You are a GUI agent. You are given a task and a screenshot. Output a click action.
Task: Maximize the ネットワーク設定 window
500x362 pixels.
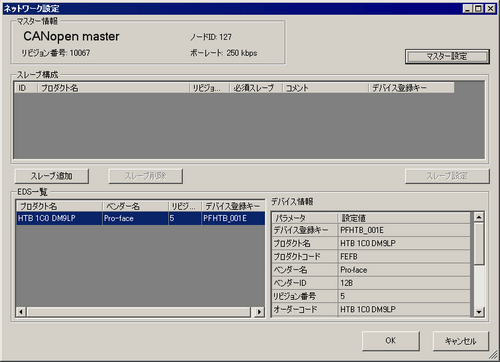[478, 9]
